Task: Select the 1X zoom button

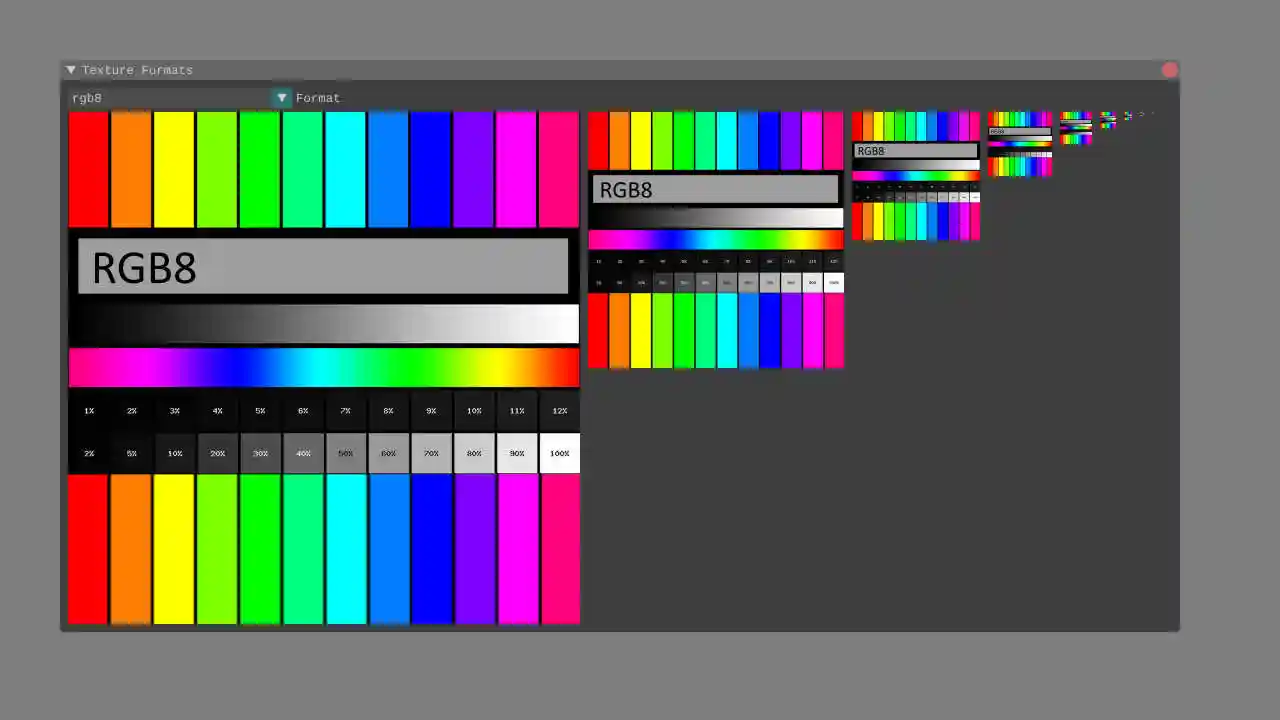Action: pyautogui.click(x=88, y=410)
